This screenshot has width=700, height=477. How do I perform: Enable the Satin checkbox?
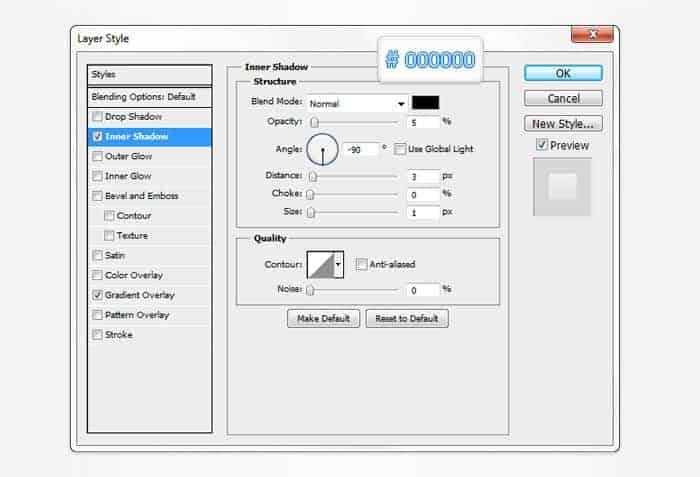(x=97, y=255)
